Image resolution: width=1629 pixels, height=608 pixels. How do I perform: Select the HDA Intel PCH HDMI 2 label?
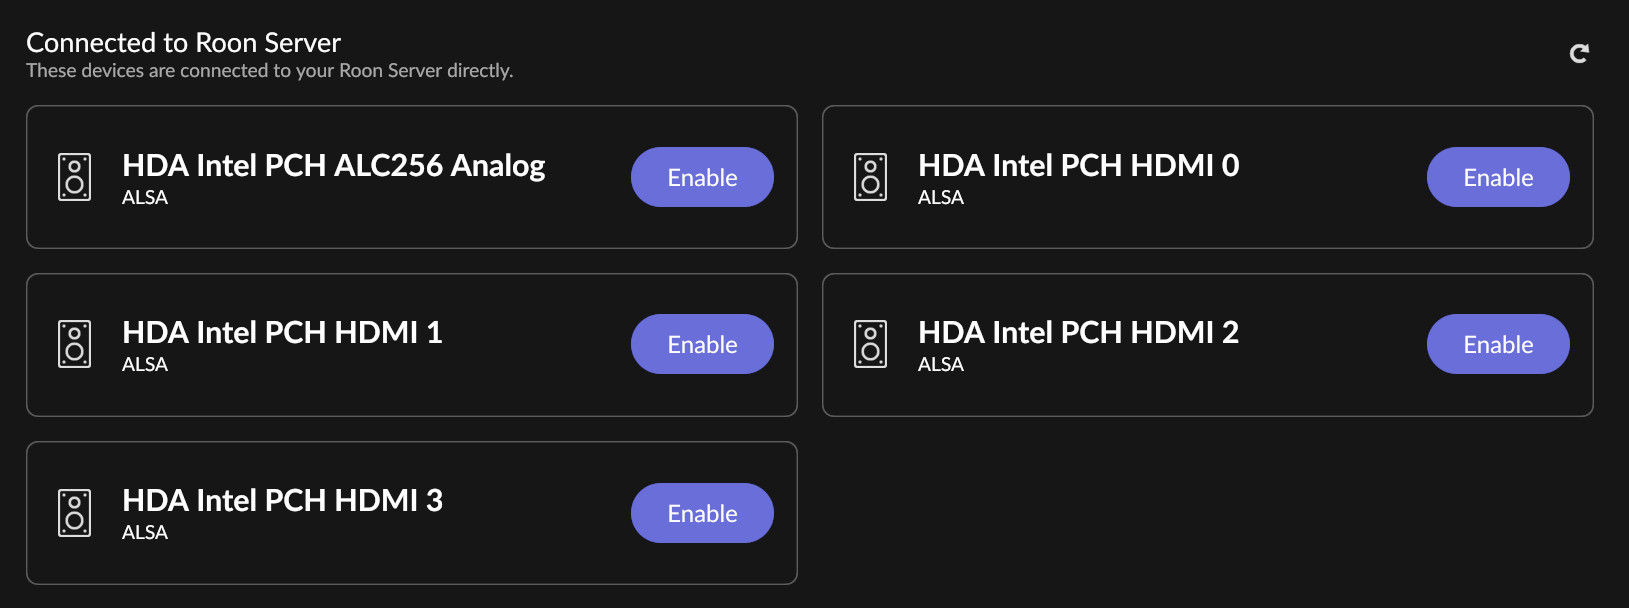pos(1078,332)
